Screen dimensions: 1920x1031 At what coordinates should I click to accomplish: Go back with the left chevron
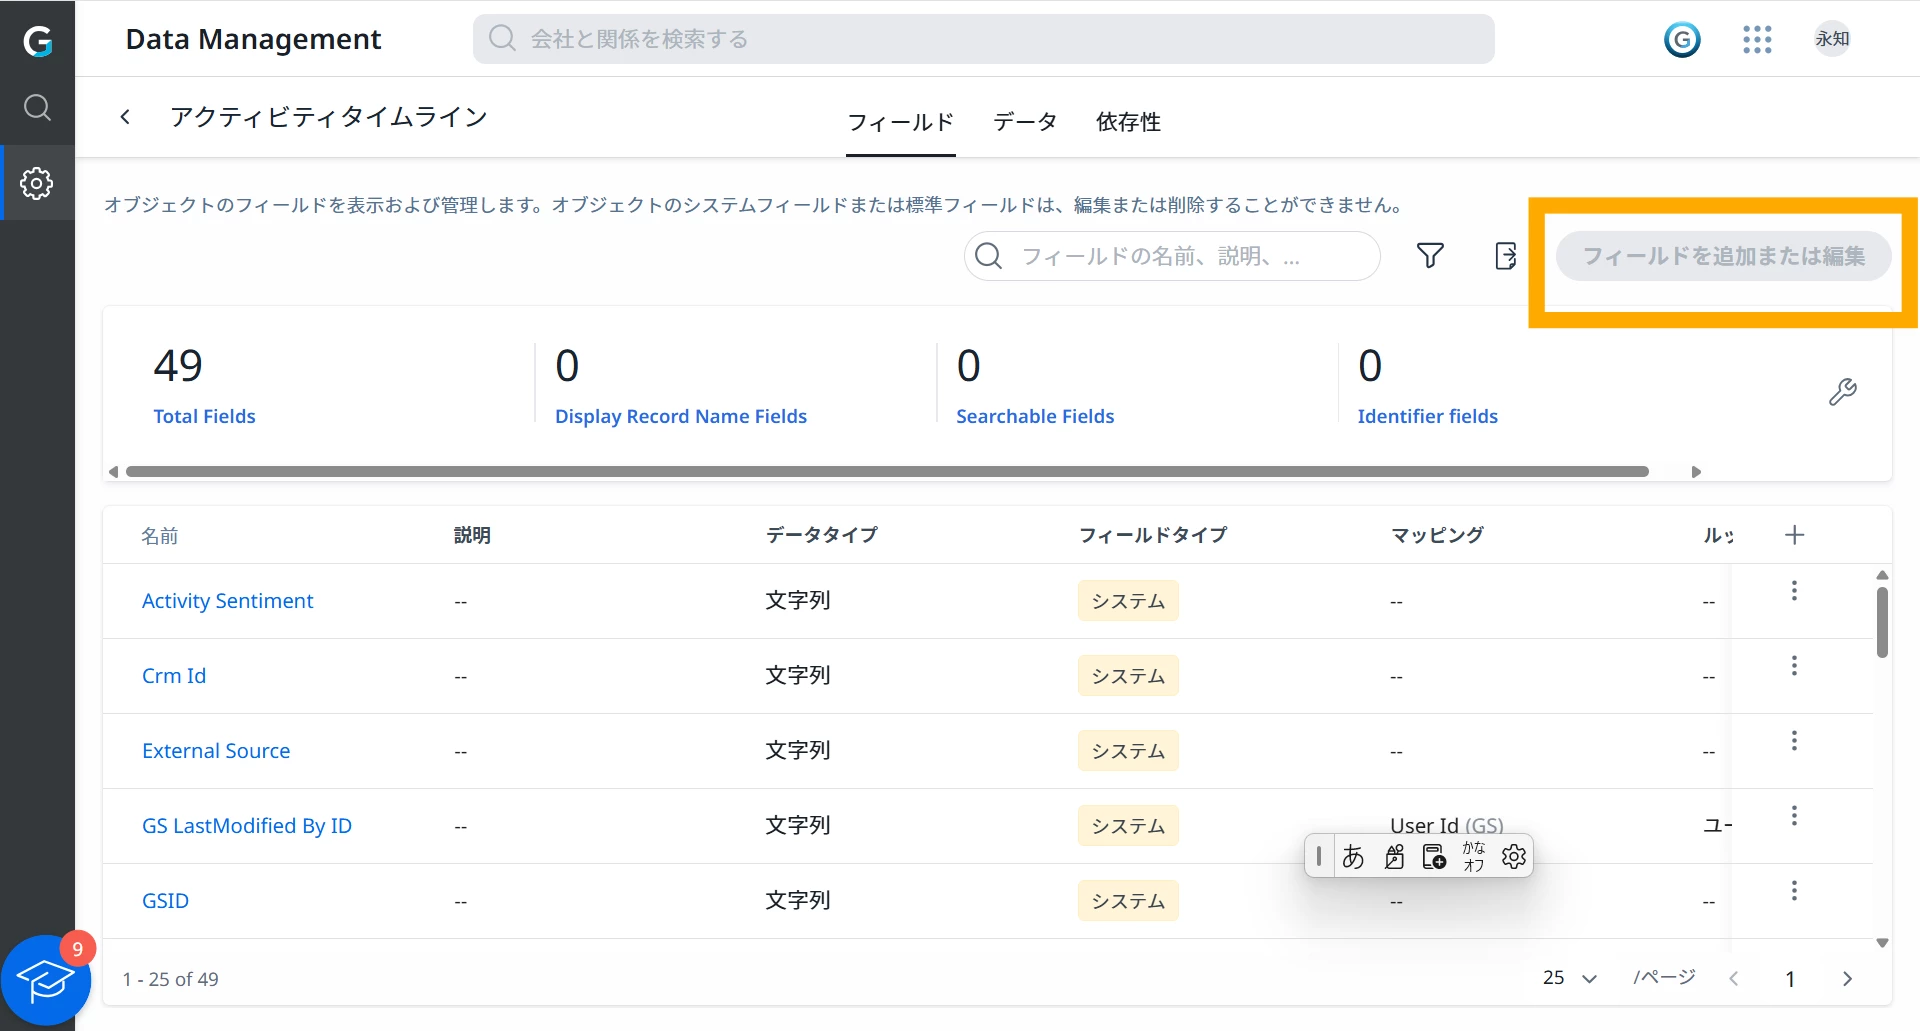click(125, 117)
